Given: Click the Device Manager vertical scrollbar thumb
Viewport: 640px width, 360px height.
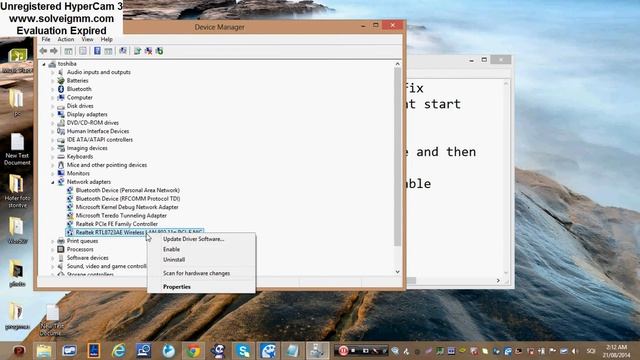Looking at the screenshot, I should click(397, 157).
